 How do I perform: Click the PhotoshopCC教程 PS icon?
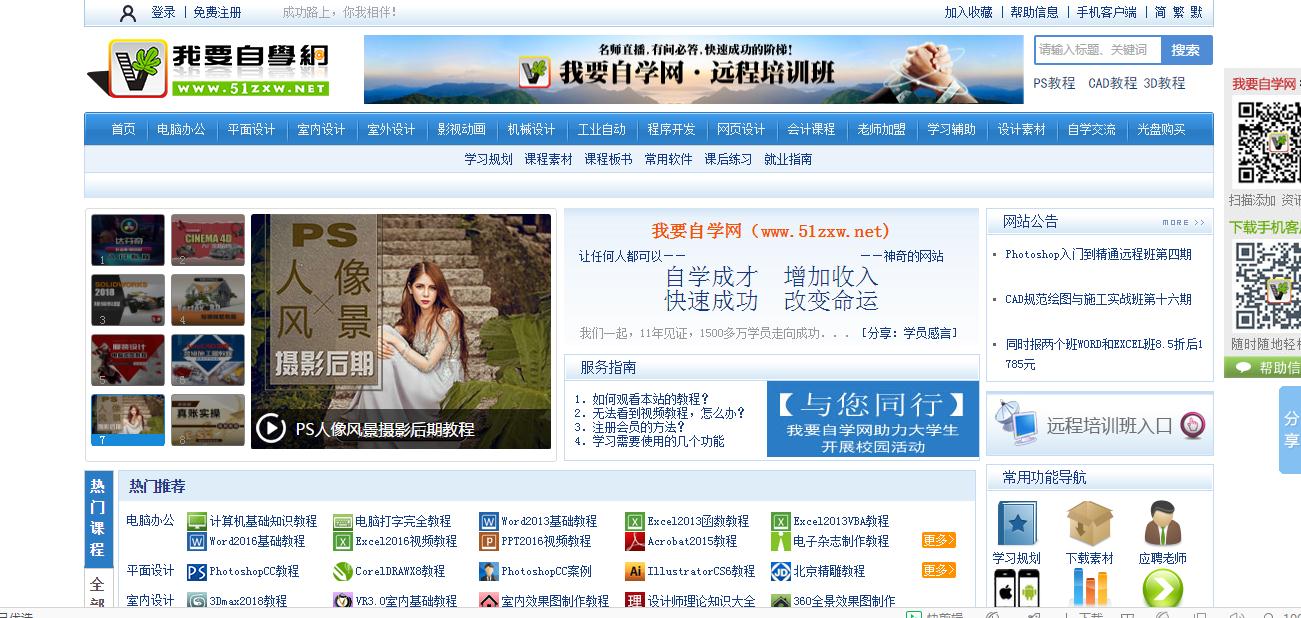click(197, 572)
